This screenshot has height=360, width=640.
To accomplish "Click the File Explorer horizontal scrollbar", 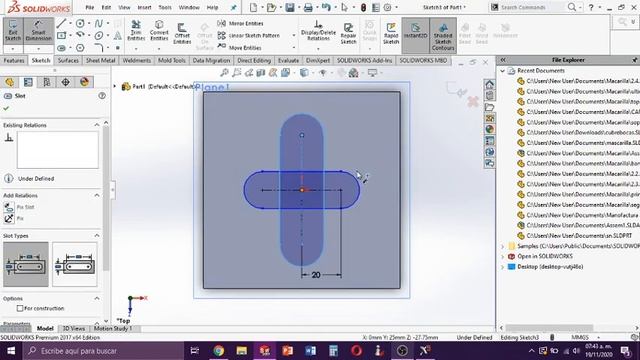I will [549, 328].
